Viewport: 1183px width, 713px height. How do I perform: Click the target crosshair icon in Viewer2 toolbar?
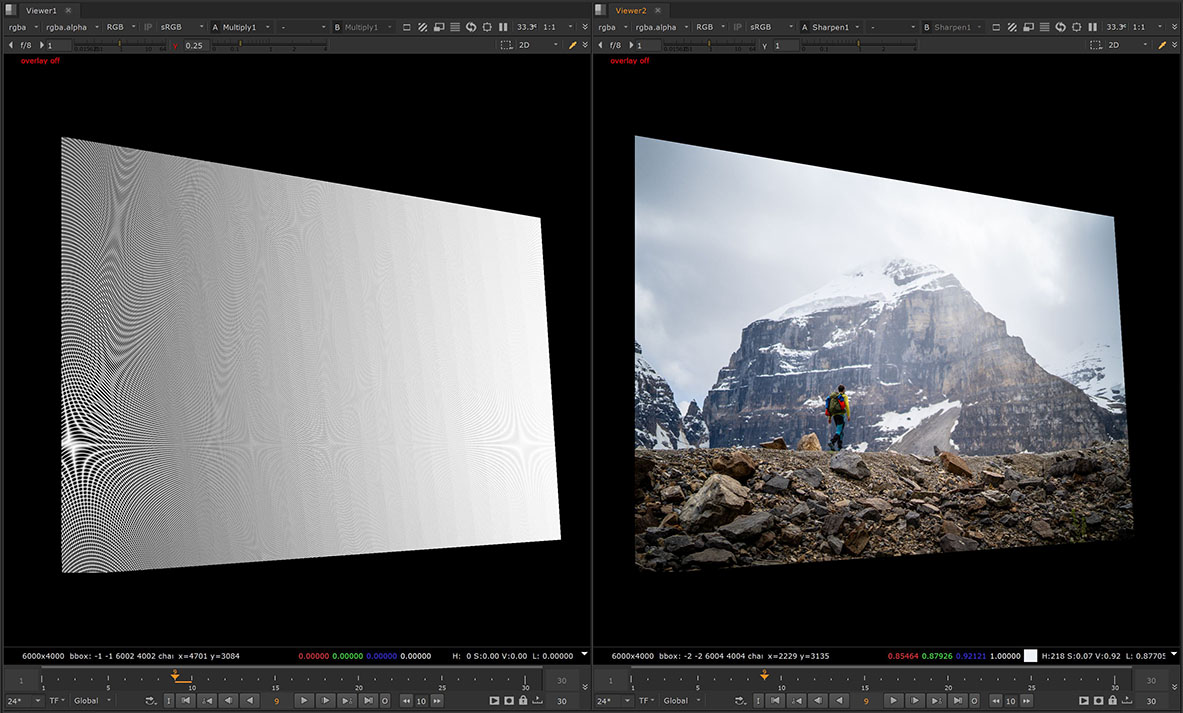tap(1077, 27)
